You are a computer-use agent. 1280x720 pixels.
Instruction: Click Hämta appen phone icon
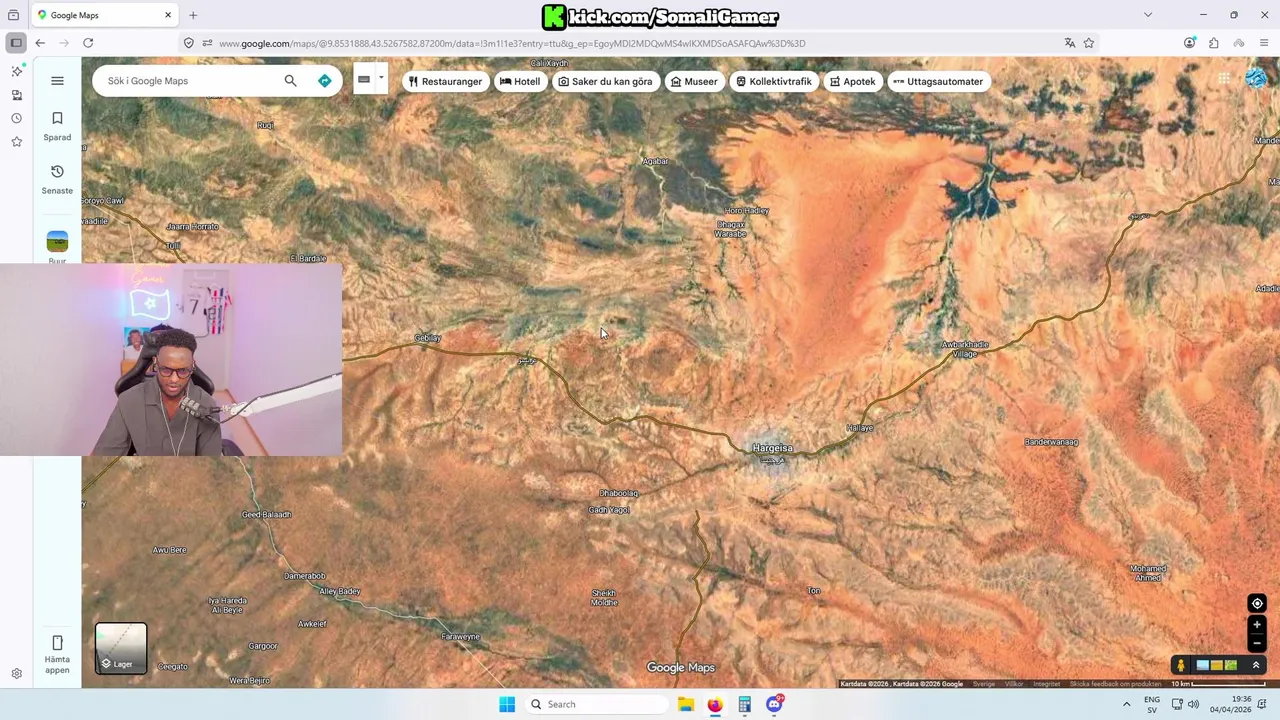pos(57,642)
